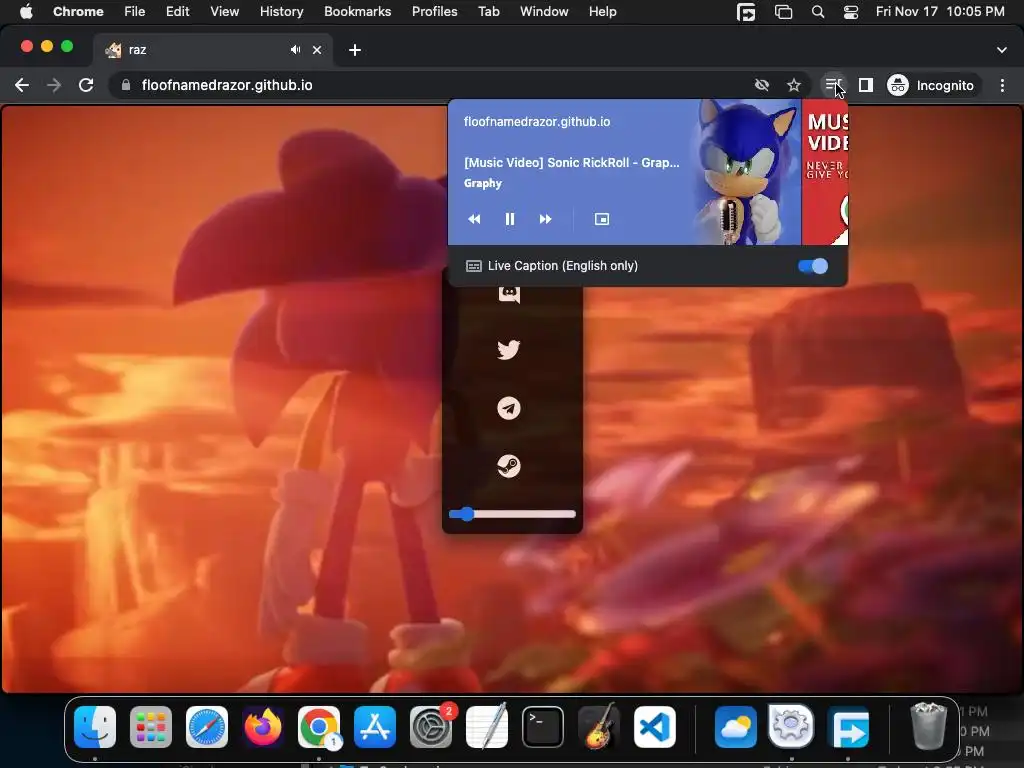Open a new tab
Image resolution: width=1024 pixels, height=768 pixels.
[x=355, y=50]
